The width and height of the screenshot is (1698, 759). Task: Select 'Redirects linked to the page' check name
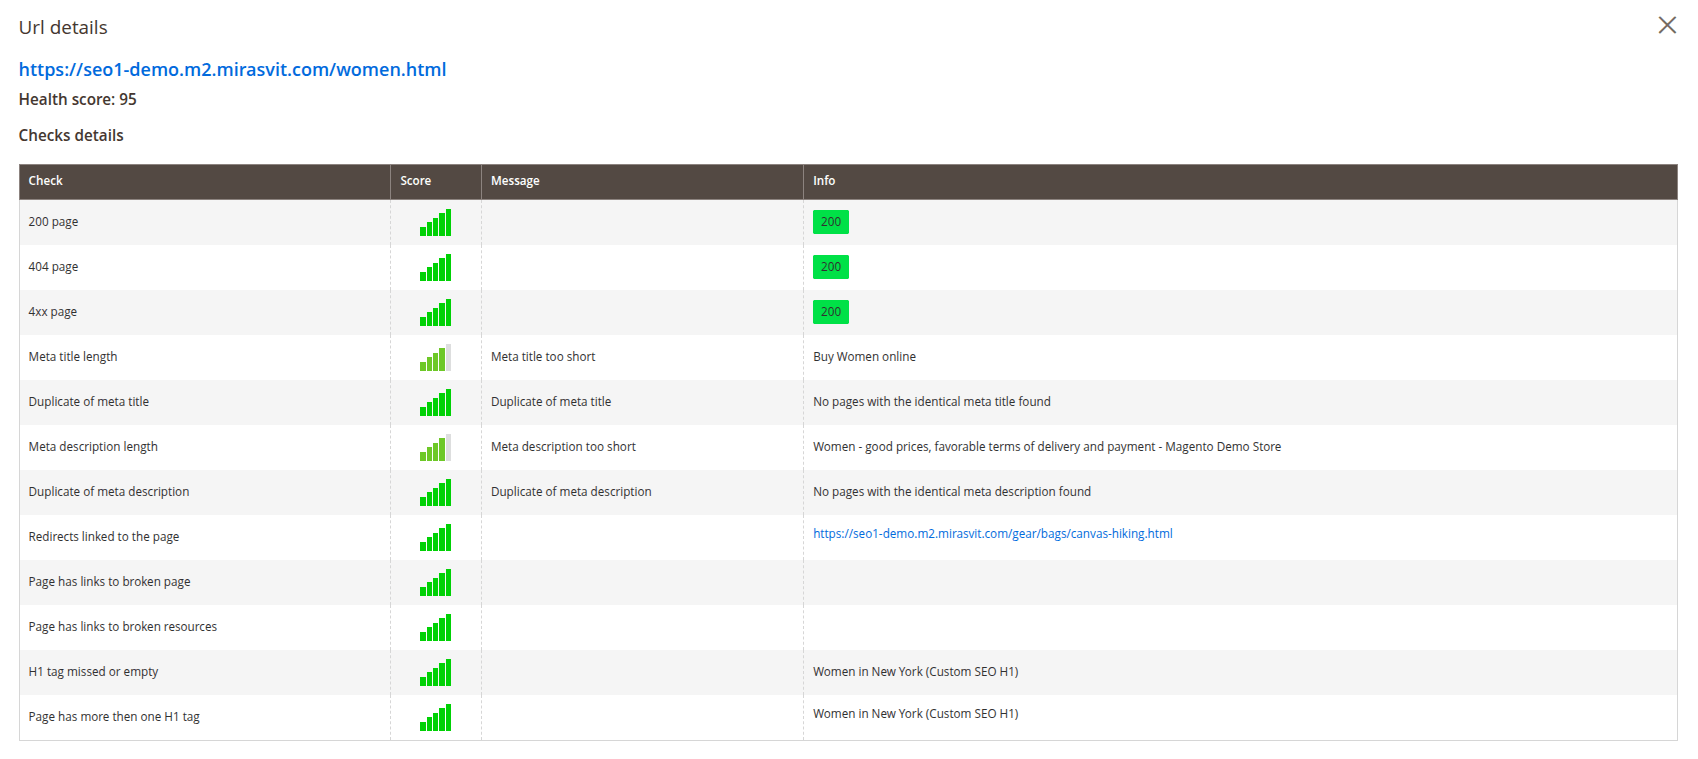[104, 537]
